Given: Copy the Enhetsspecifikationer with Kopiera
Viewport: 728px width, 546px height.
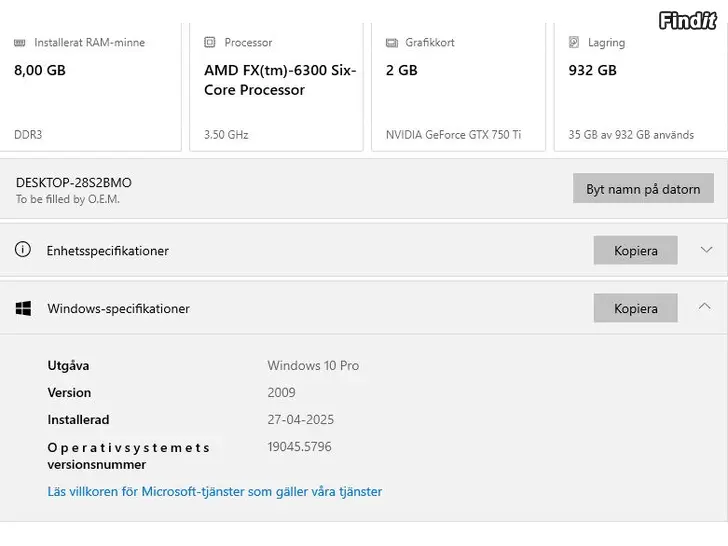Looking at the screenshot, I should tap(635, 250).
